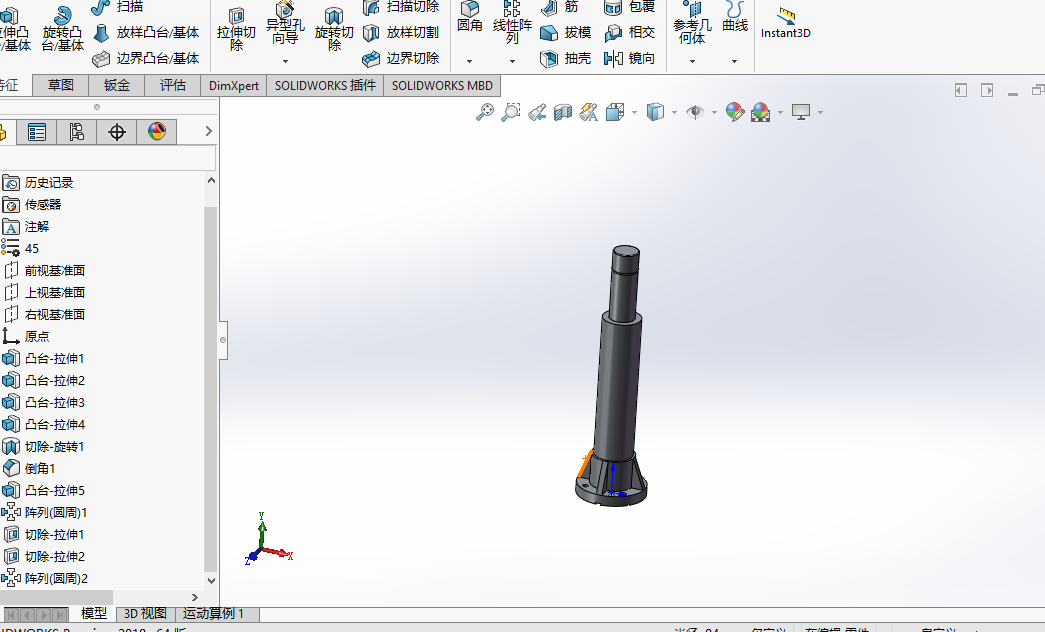Image resolution: width=1045 pixels, height=632 pixels.
Task: Open the Hole Wizard (异型孔向导)
Action: (x=285, y=23)
